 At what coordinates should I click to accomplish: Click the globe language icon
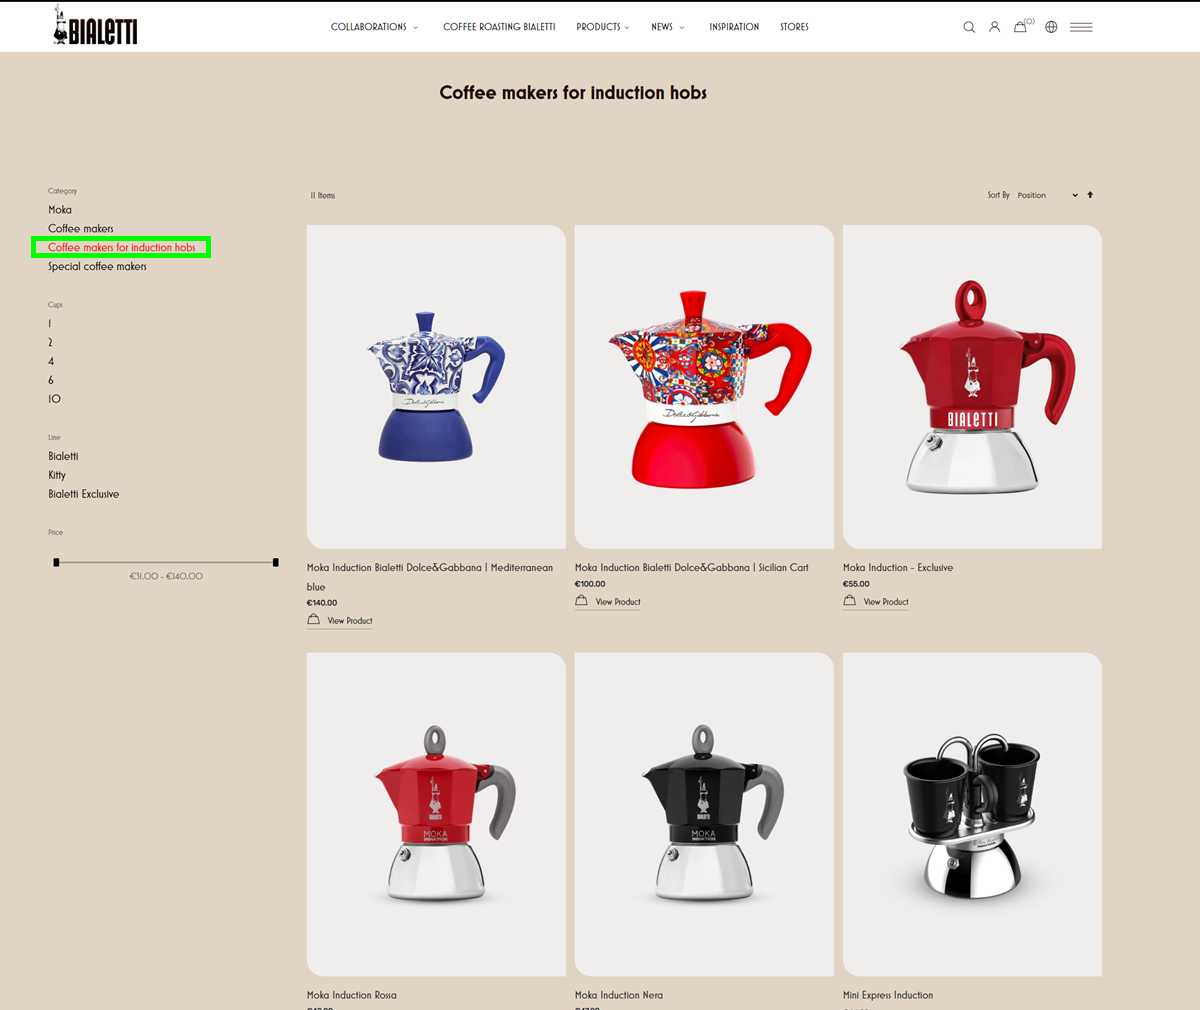click(x=1051, y=27)
